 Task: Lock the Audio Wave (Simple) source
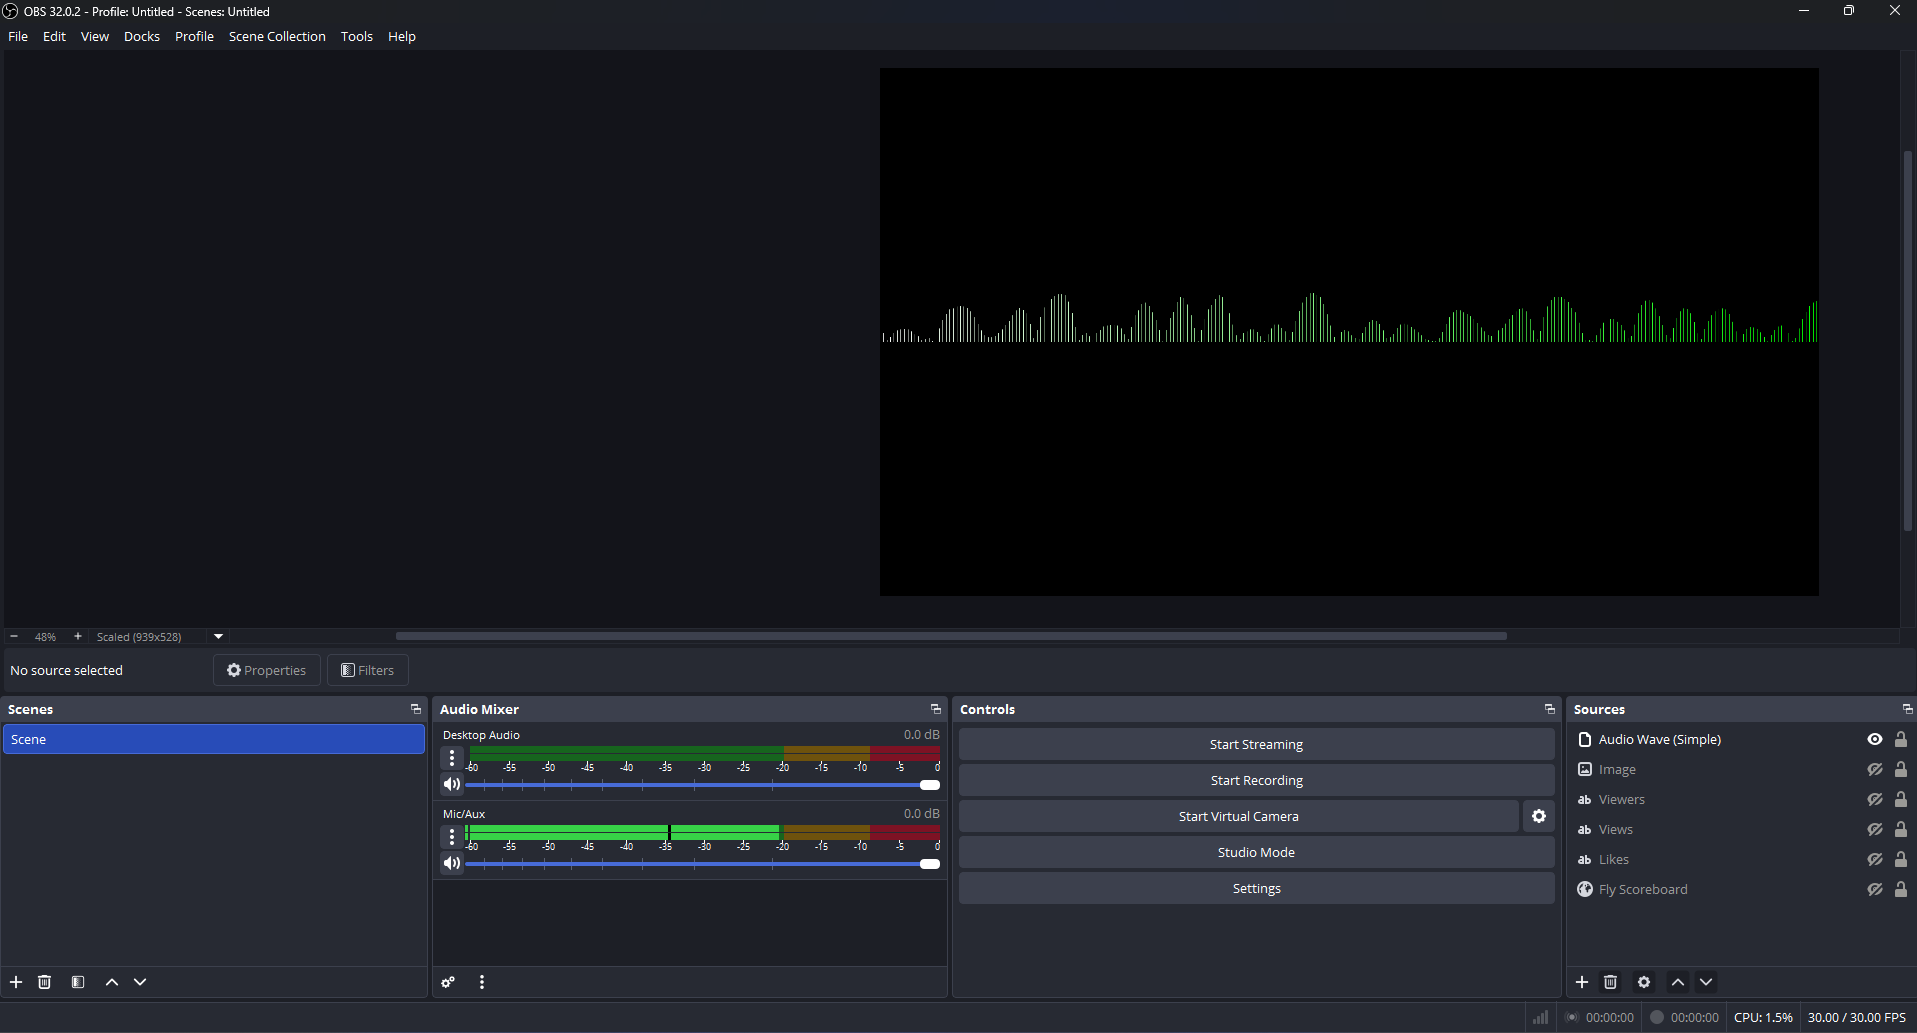1901,739
